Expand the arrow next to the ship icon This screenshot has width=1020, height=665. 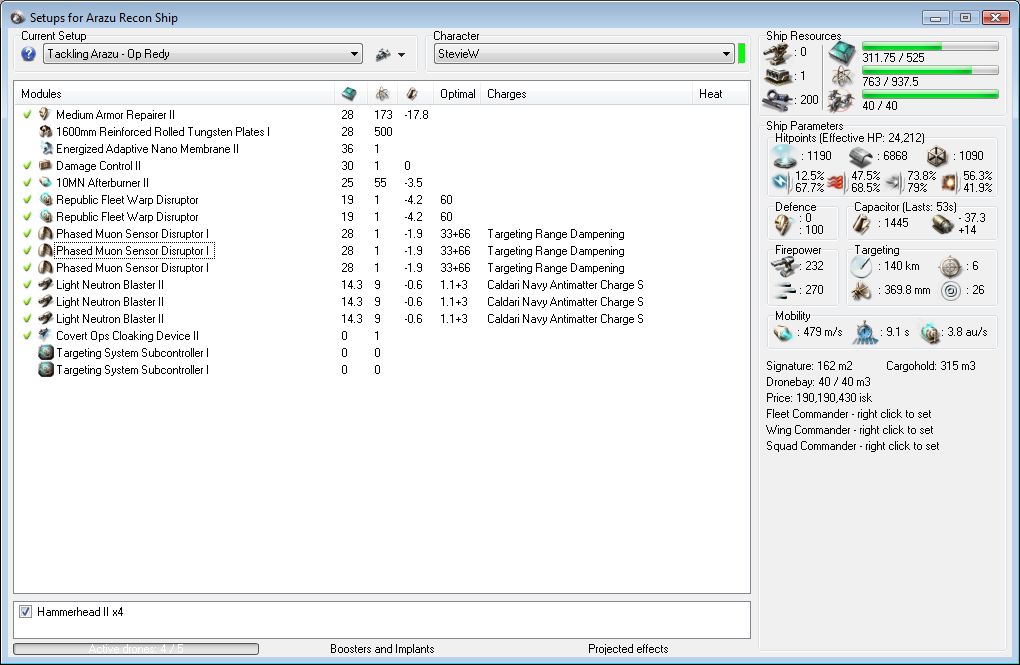(x=401, y=55)
